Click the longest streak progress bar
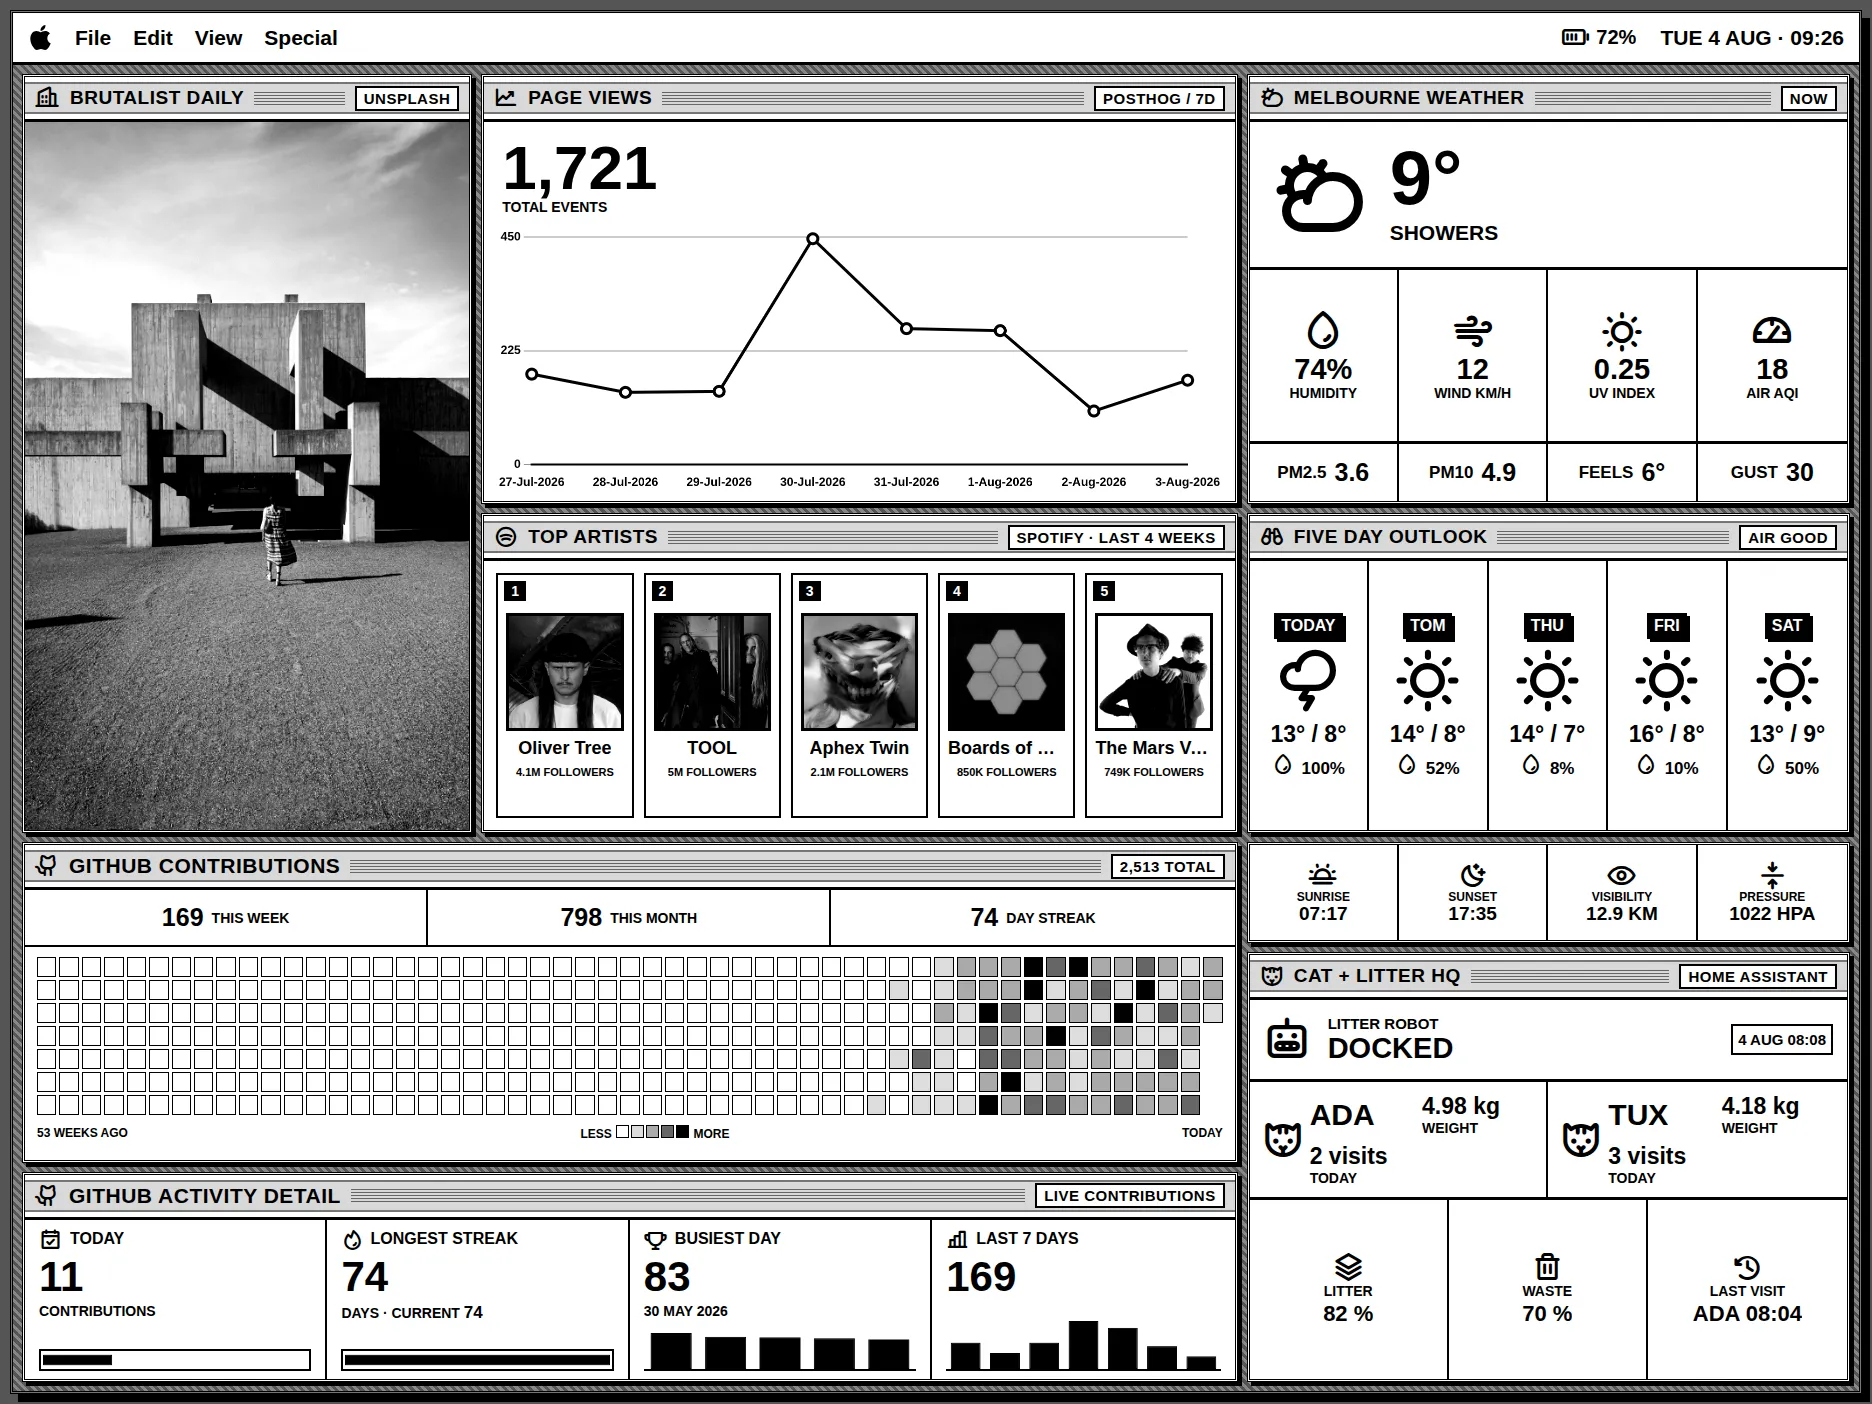Viewport: 1872px width, 1404px height. pyautogui.click(x=477, y=1360)
